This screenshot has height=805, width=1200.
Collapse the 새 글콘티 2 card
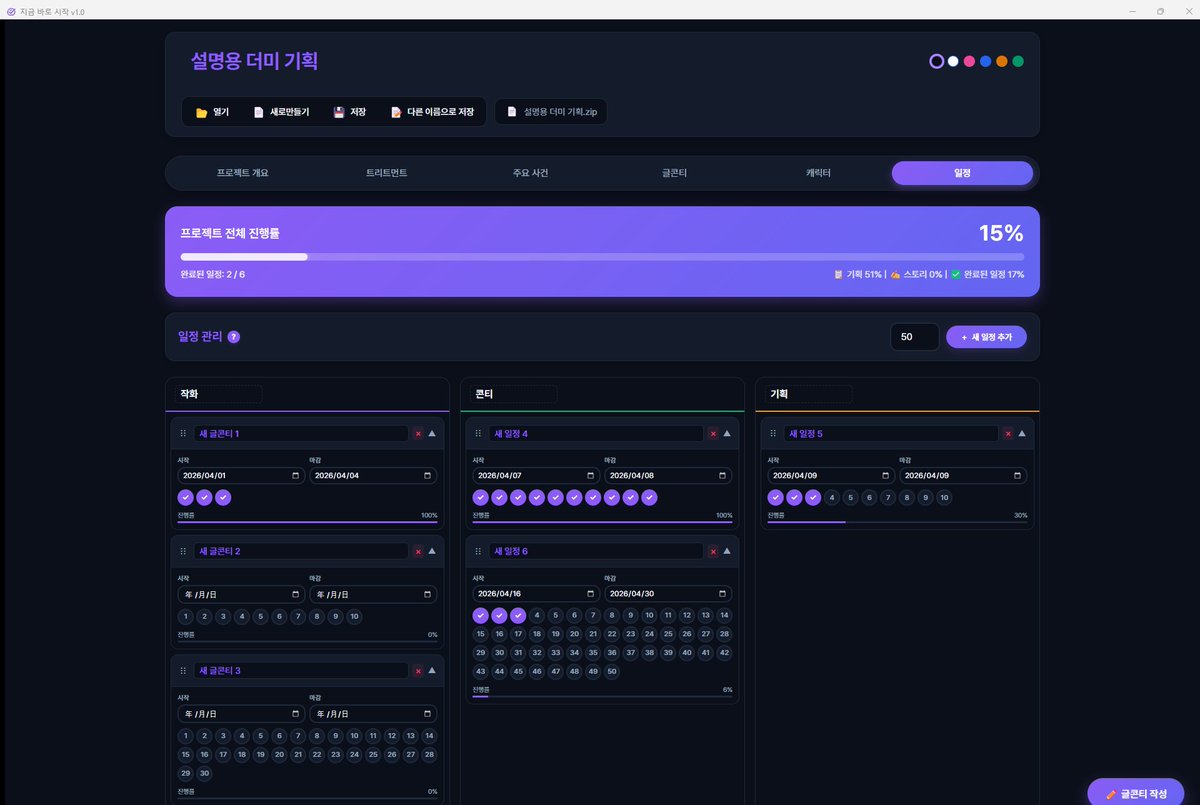[432, 551]
